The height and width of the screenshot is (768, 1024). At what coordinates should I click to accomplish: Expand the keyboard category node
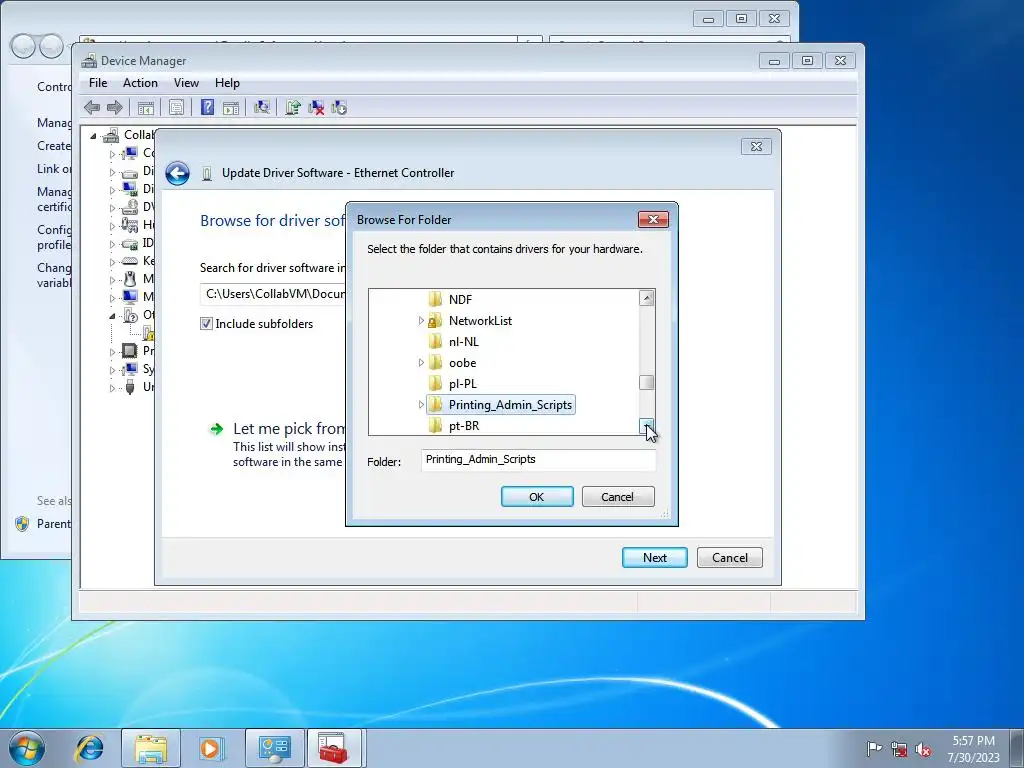(x=112, y=261)
